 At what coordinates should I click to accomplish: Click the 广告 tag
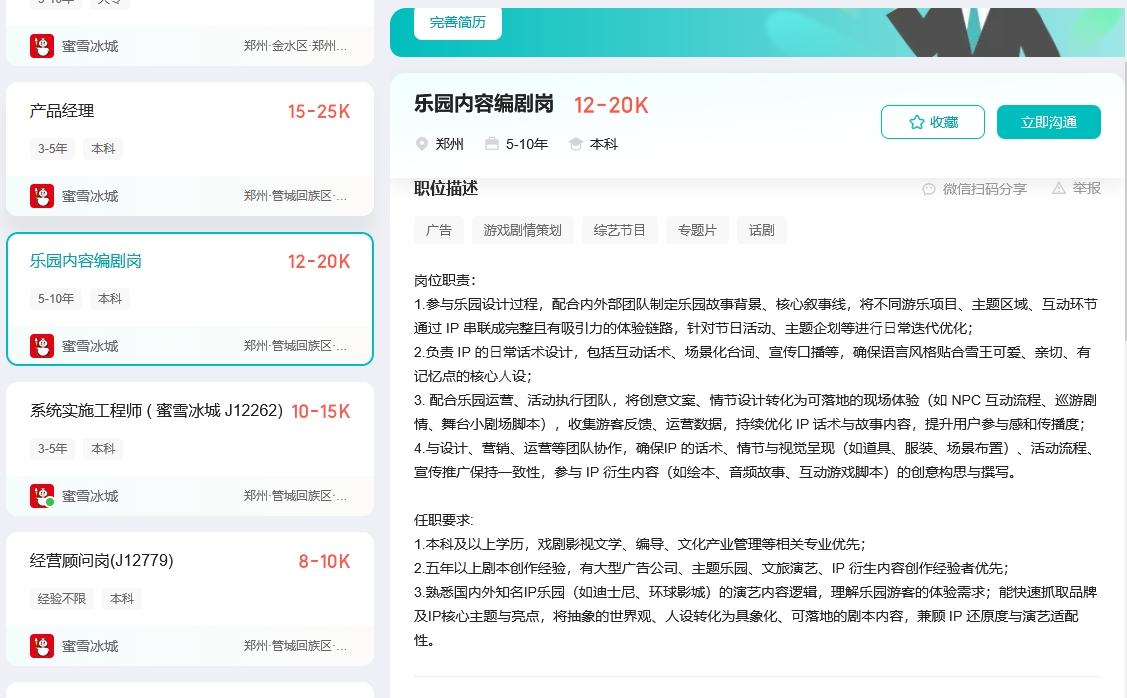(x=438, y=230)
